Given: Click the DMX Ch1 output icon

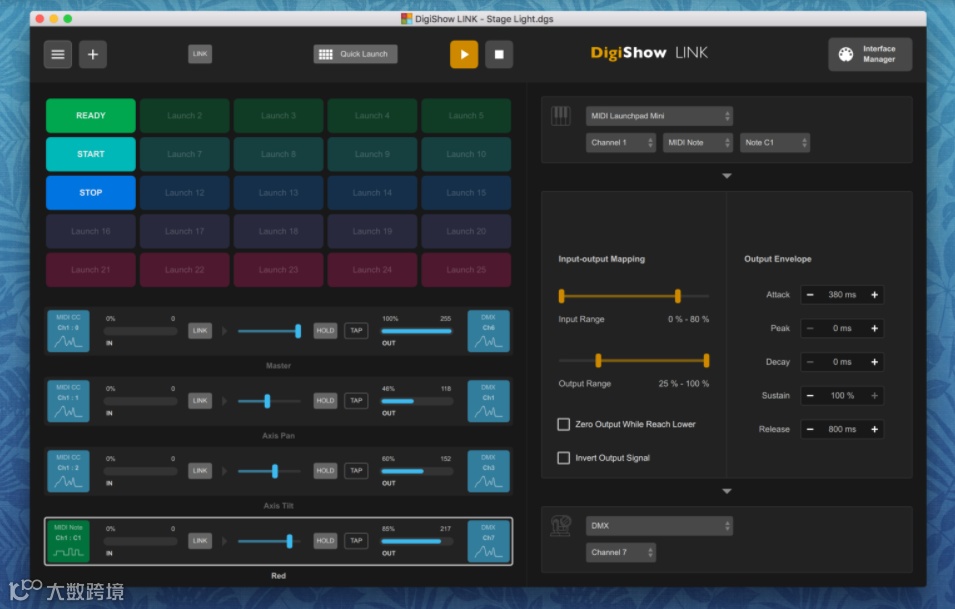Looking at the screenshot, I should (488, 401).
